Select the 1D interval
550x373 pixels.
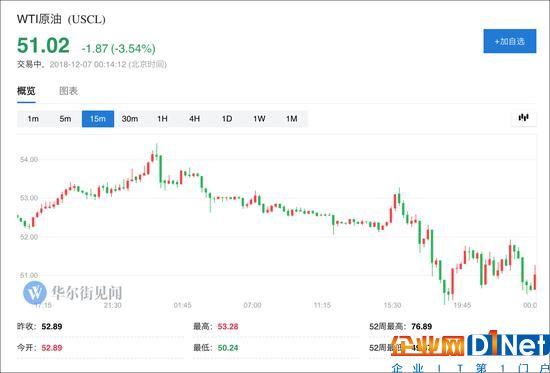[x=227, y=119]
